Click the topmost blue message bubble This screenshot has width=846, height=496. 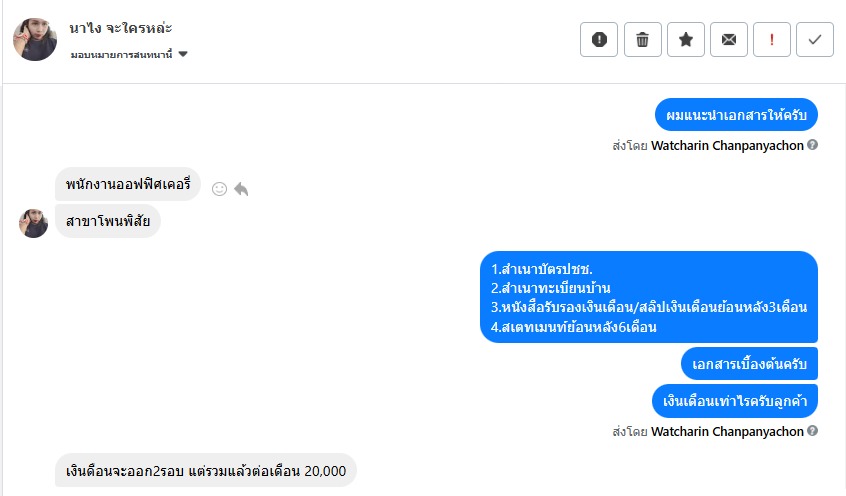coord(736,114)
